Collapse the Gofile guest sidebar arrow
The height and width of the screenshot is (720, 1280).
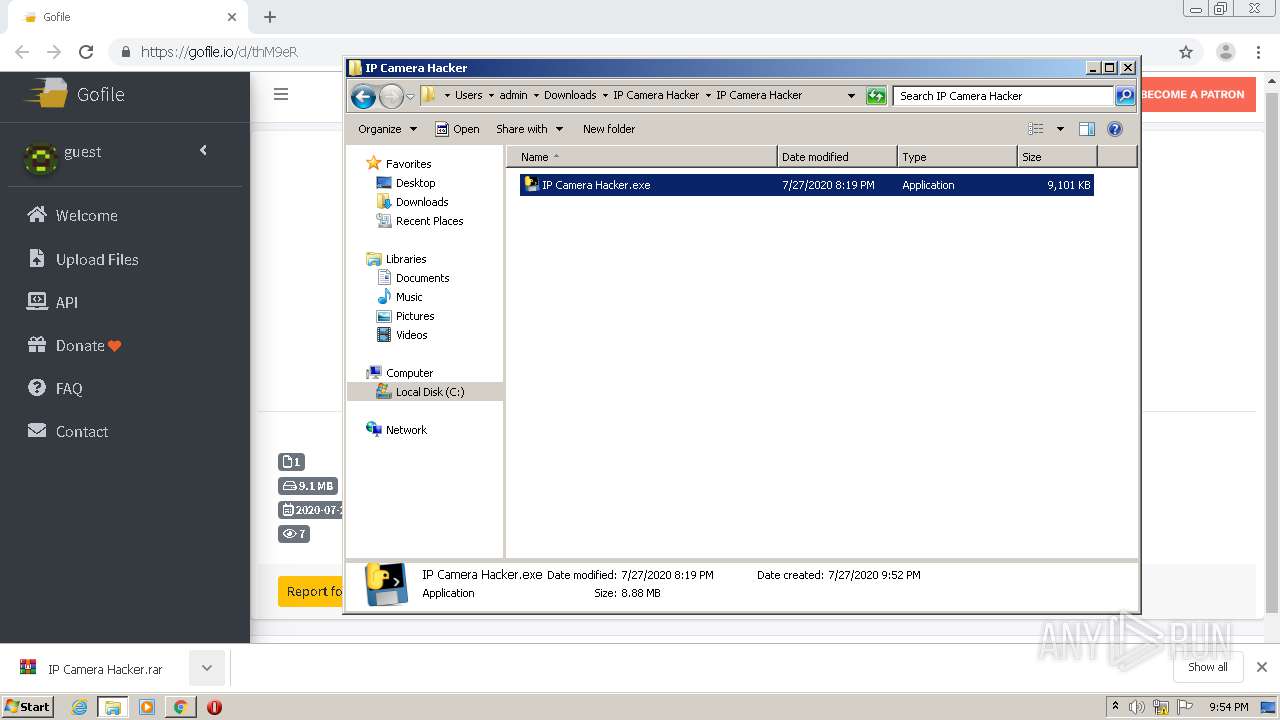203,150
